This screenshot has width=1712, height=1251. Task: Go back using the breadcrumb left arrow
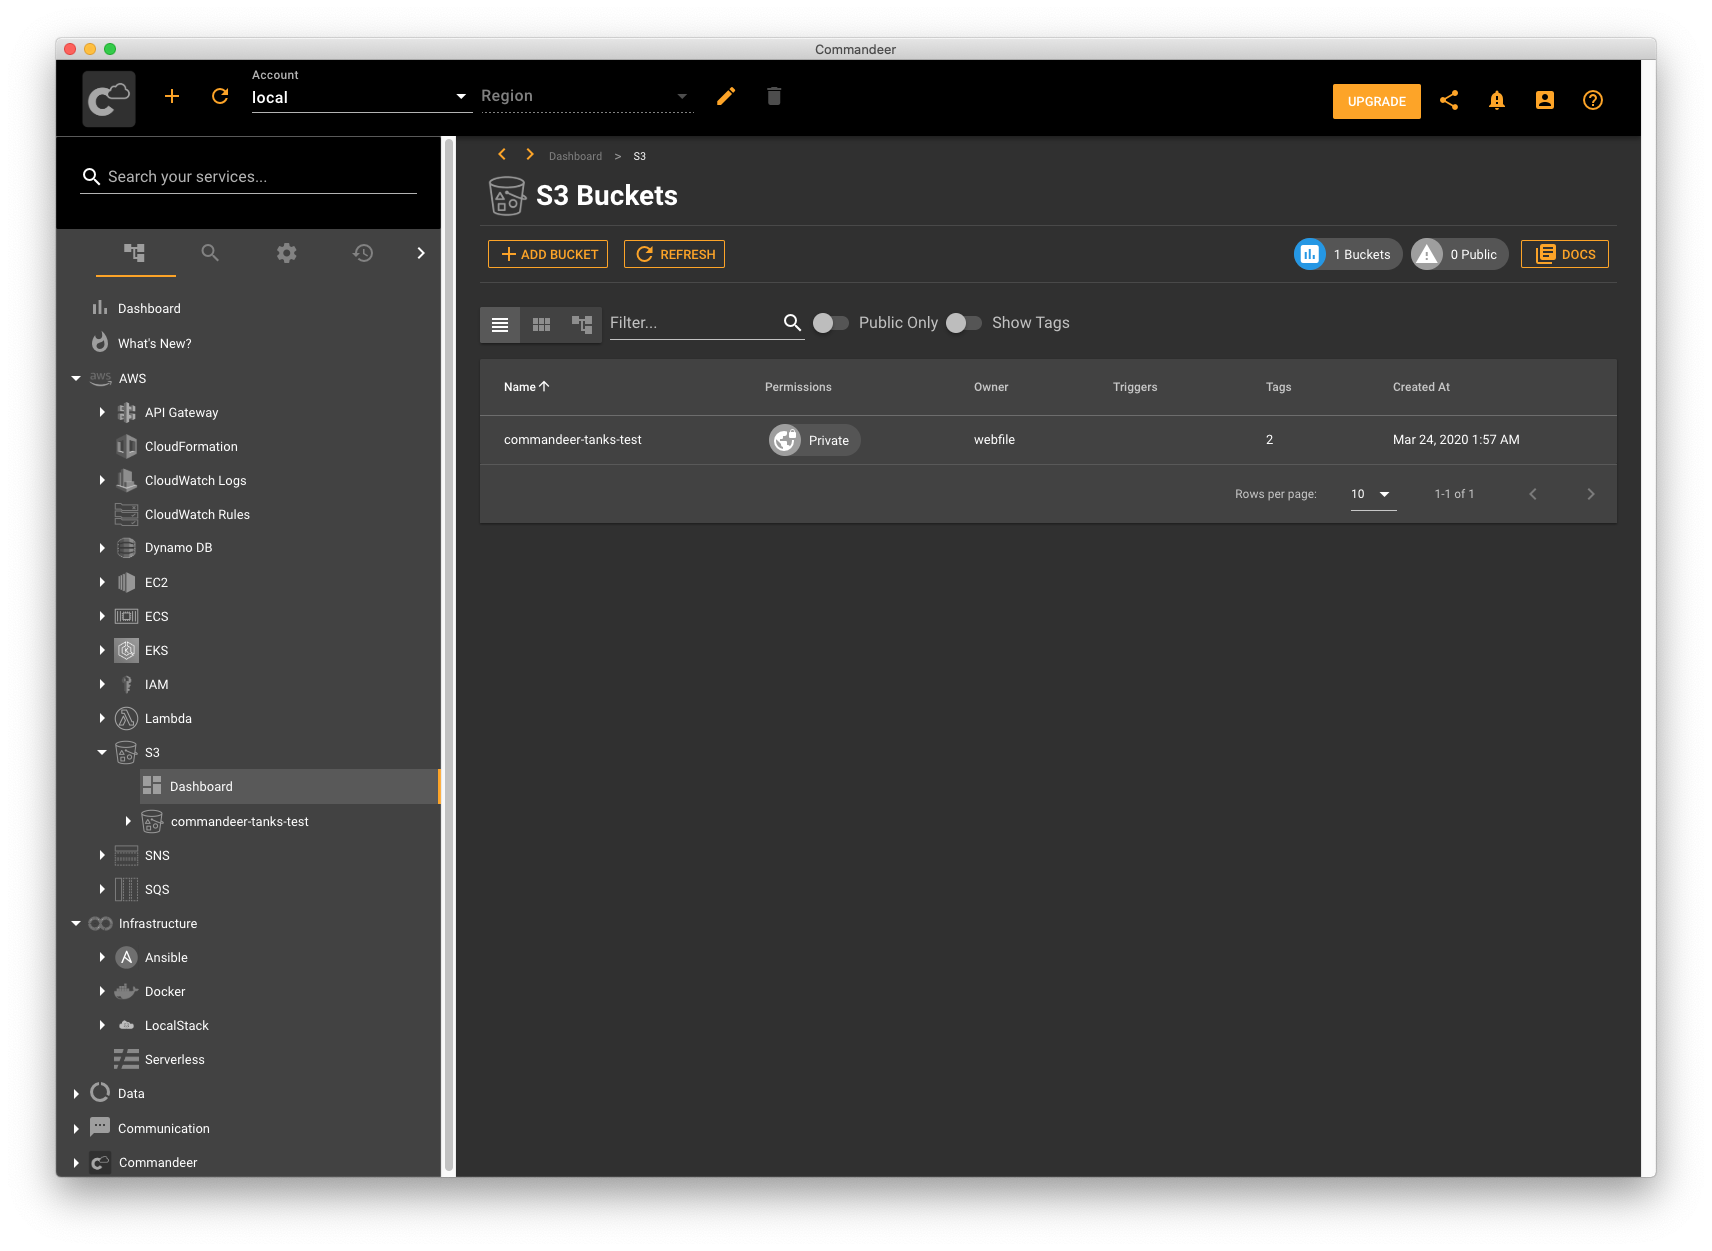(x=502, y=154)
